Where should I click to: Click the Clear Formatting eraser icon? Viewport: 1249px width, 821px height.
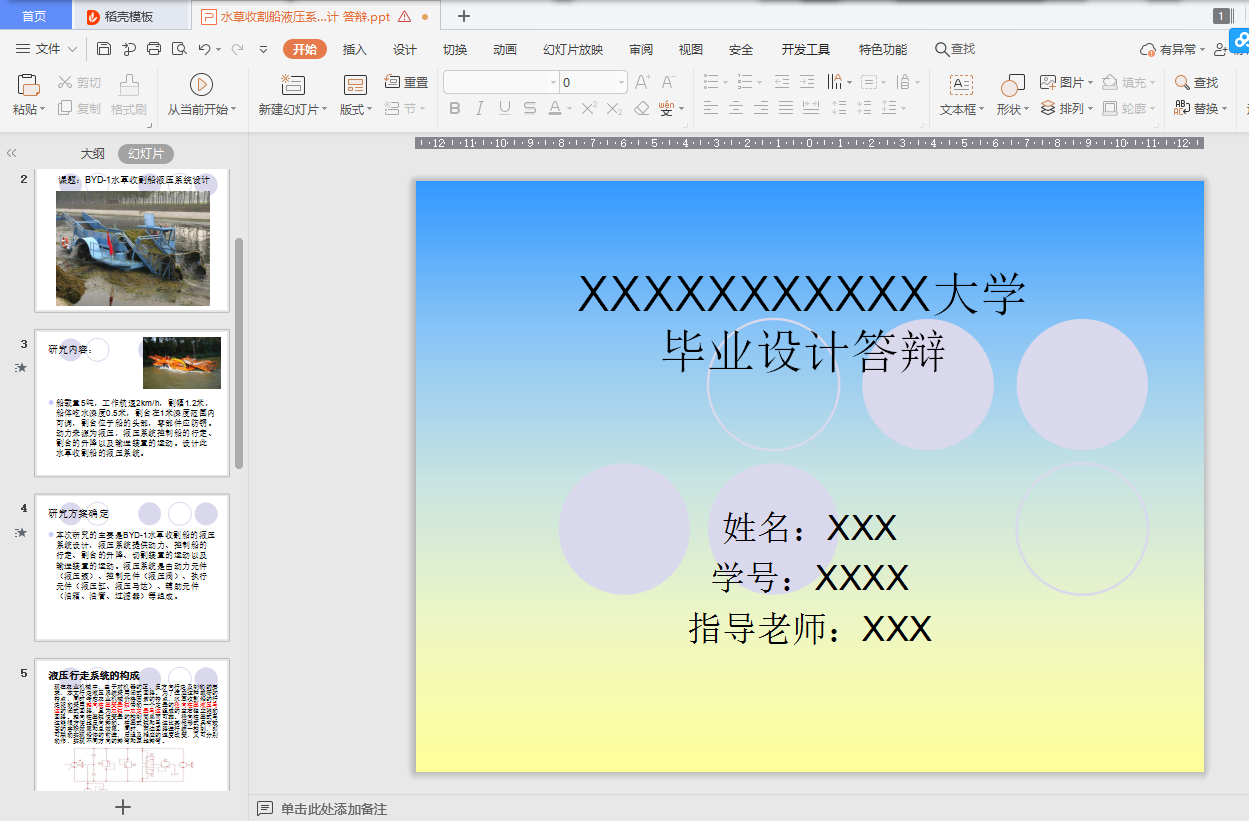coord(642,108)
